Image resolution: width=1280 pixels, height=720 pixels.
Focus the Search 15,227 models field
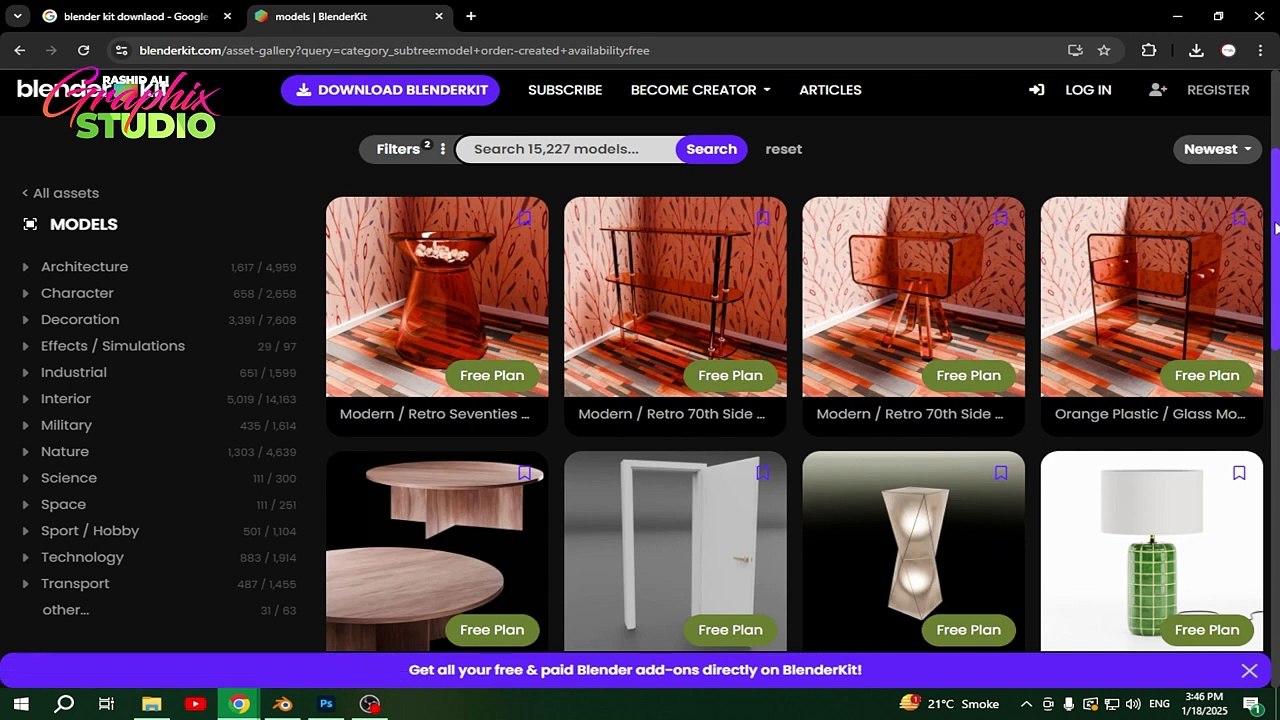(566, 149)
